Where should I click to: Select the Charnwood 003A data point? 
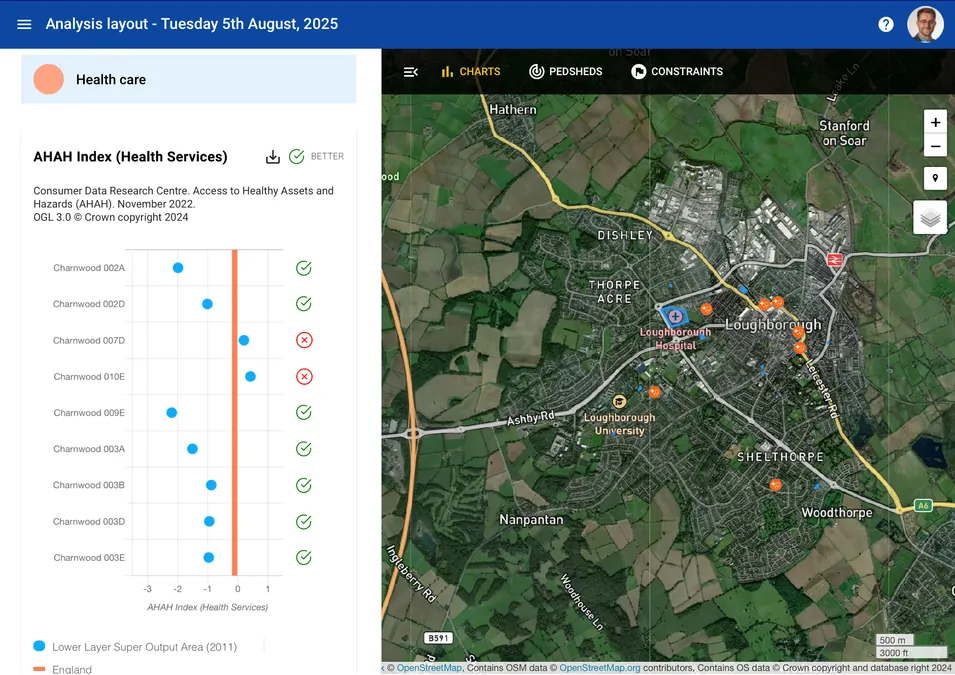click(192, 449)
